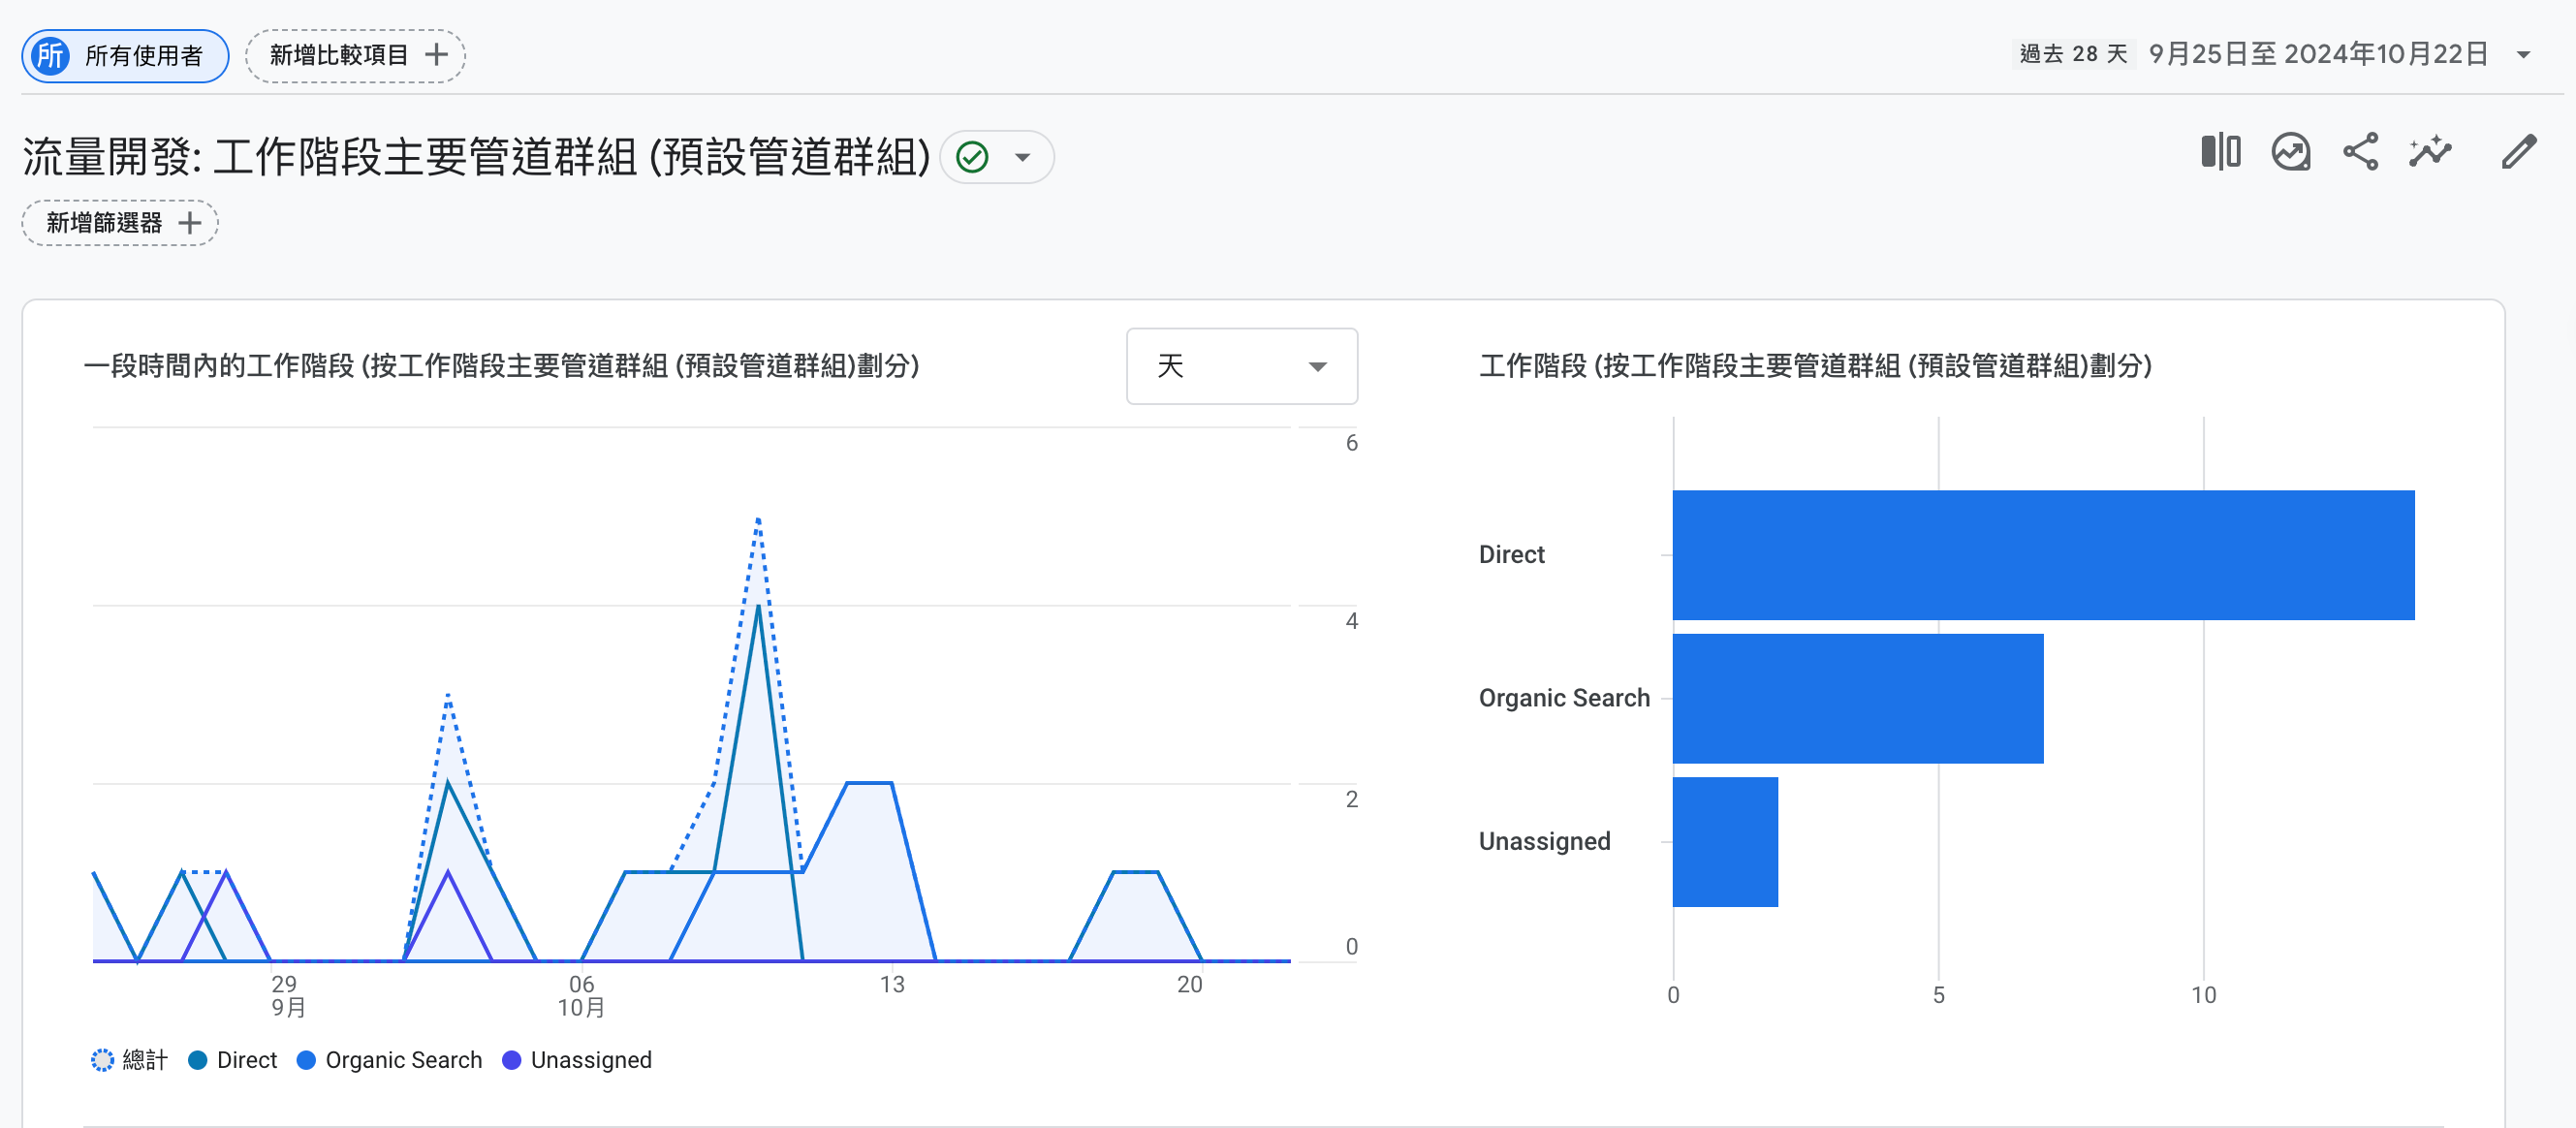Click the 06 10月 axis date label

pos(581,996)
